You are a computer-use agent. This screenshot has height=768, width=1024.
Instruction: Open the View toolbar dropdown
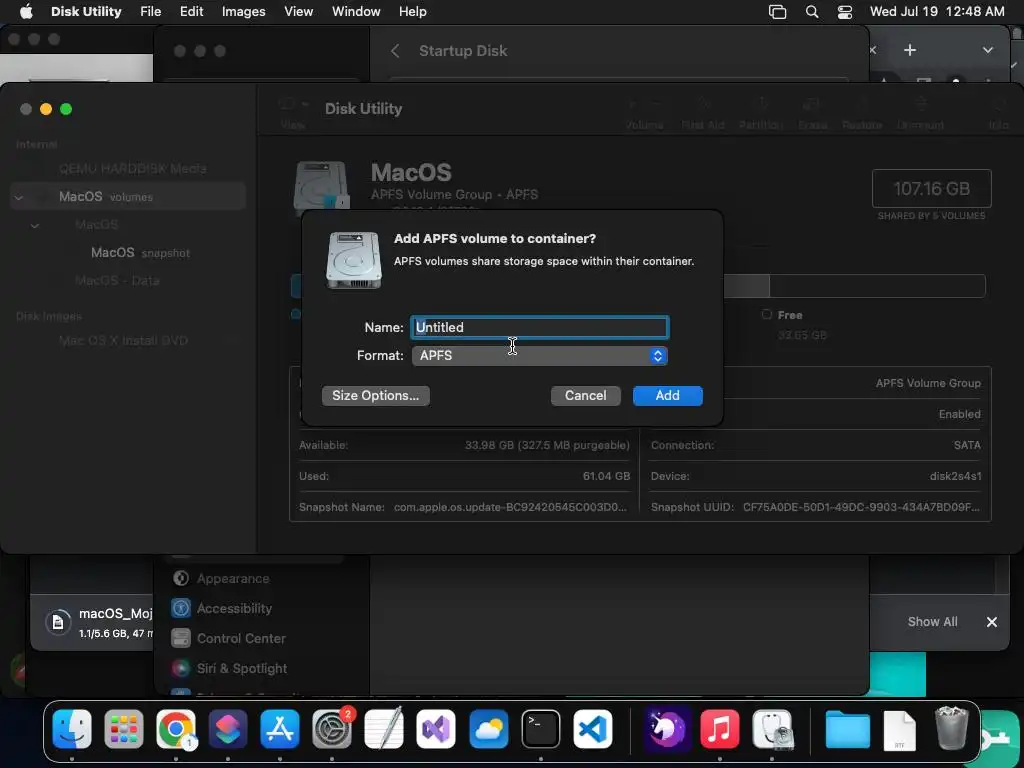[x=293, y=112]
